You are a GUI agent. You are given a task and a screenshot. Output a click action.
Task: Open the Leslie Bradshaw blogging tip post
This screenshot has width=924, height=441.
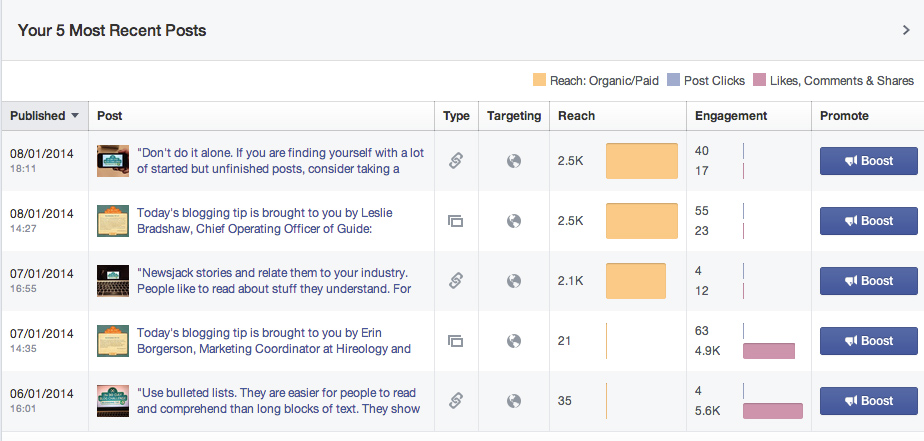pos(265,221)
